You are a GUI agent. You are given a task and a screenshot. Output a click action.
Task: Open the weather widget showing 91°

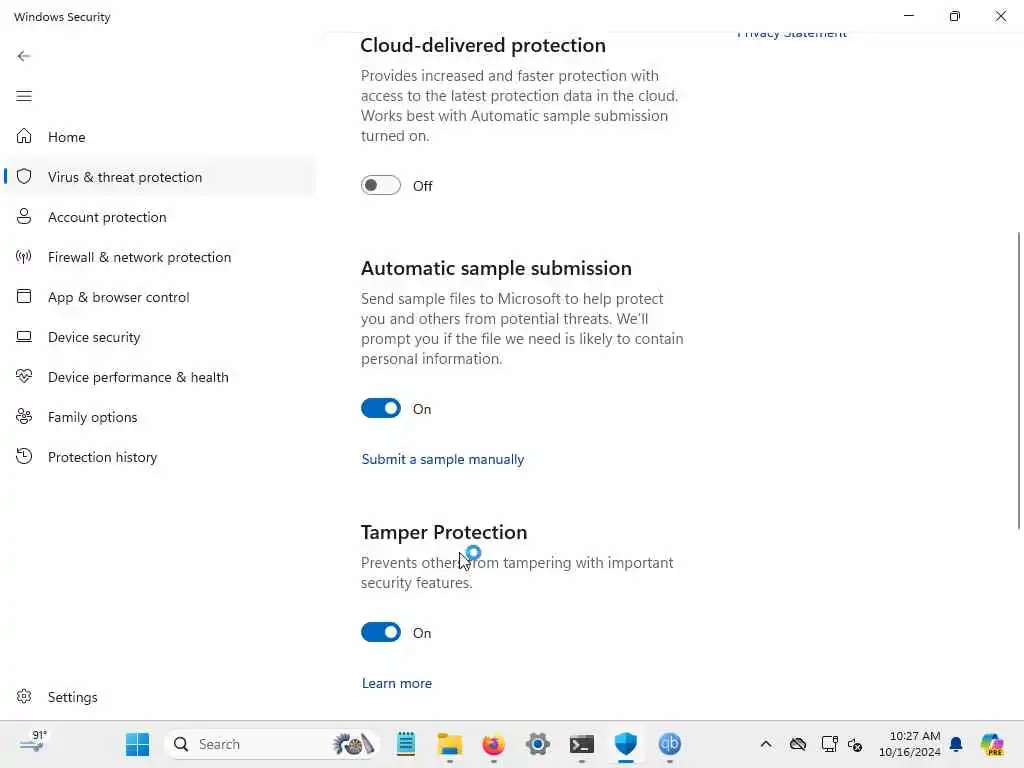click(33, 743)
